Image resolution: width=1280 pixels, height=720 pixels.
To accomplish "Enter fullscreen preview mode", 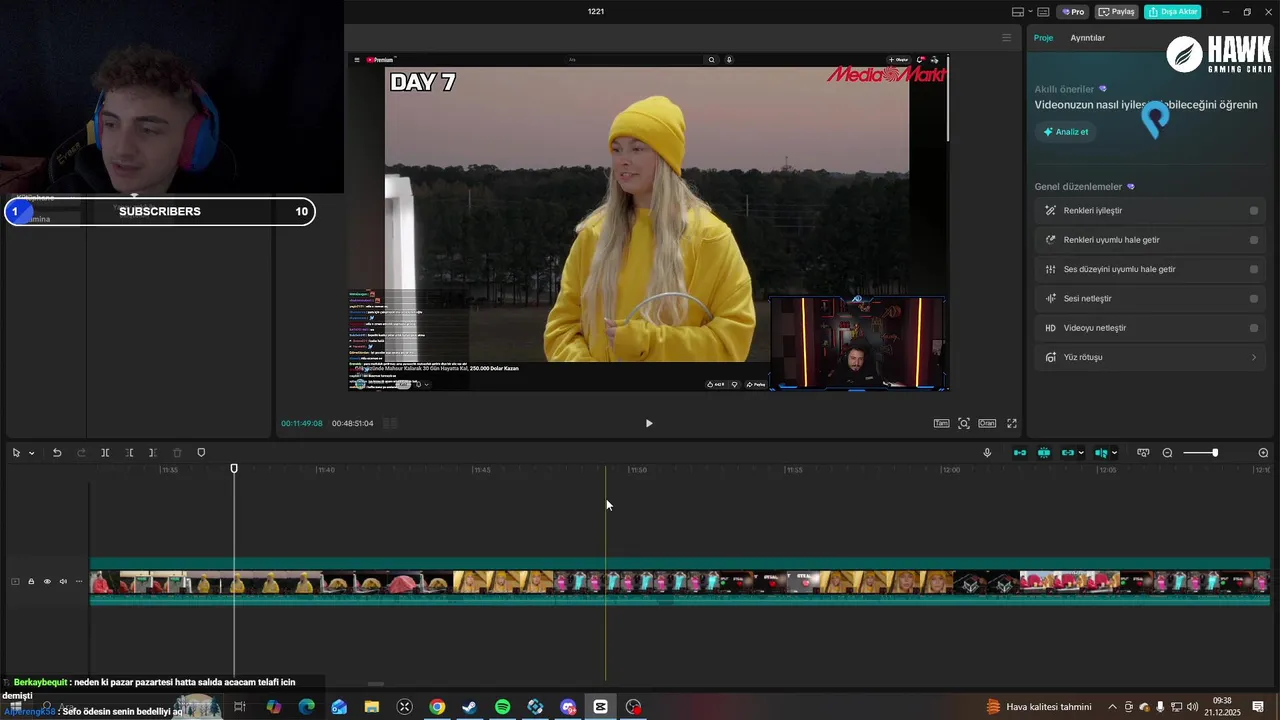I will [x=1012, y=423].
